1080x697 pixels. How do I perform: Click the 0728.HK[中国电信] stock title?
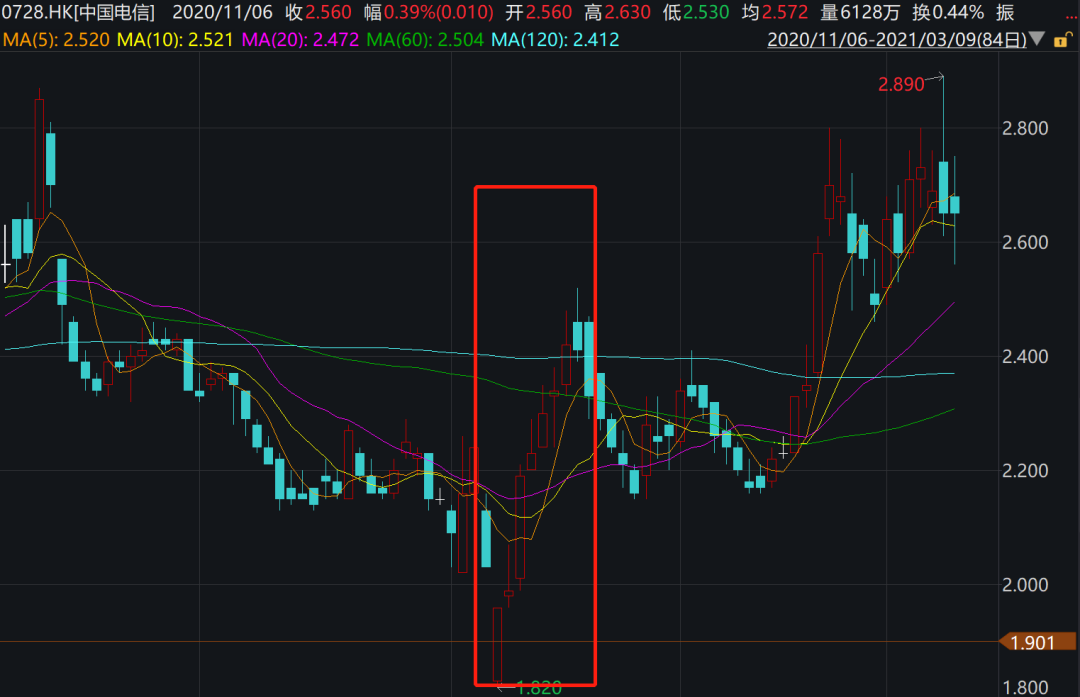(x=79, y=12)
